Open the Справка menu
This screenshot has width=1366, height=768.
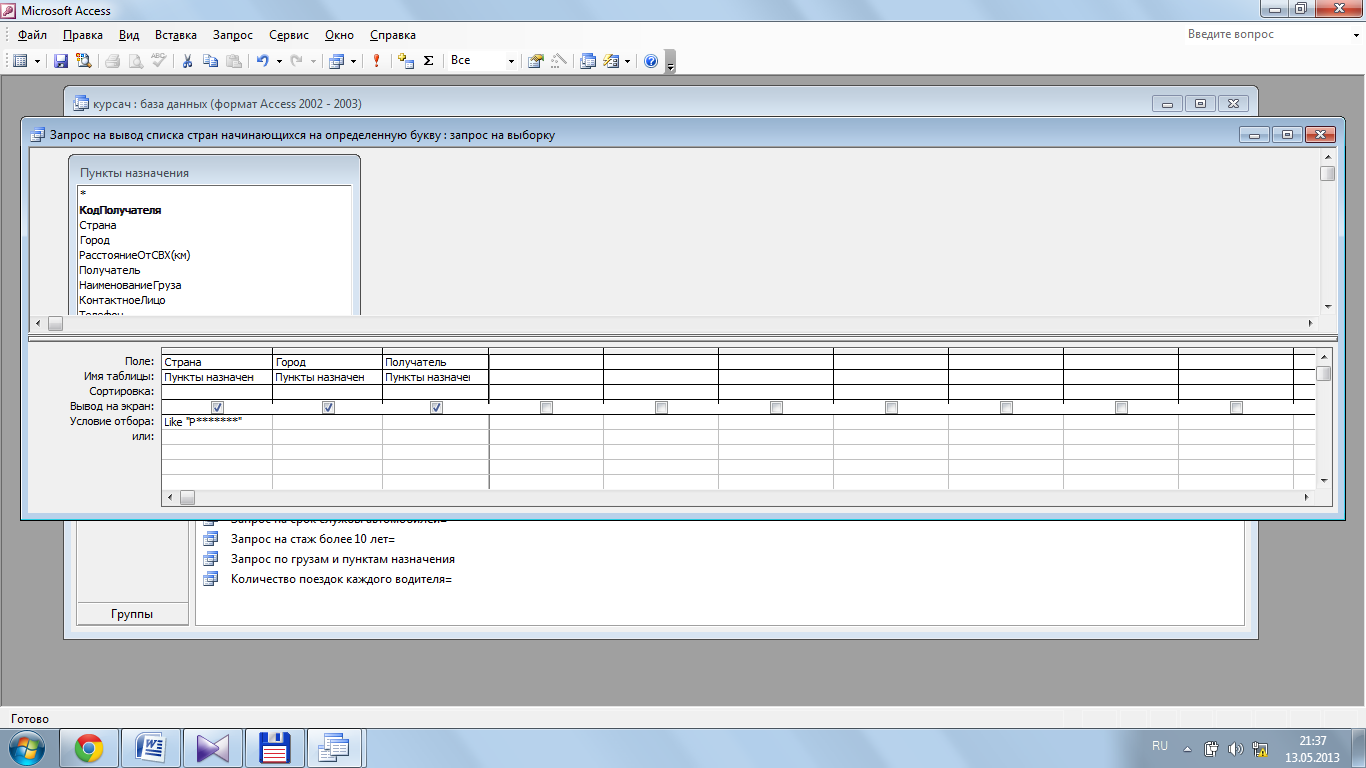coord(393,34)
